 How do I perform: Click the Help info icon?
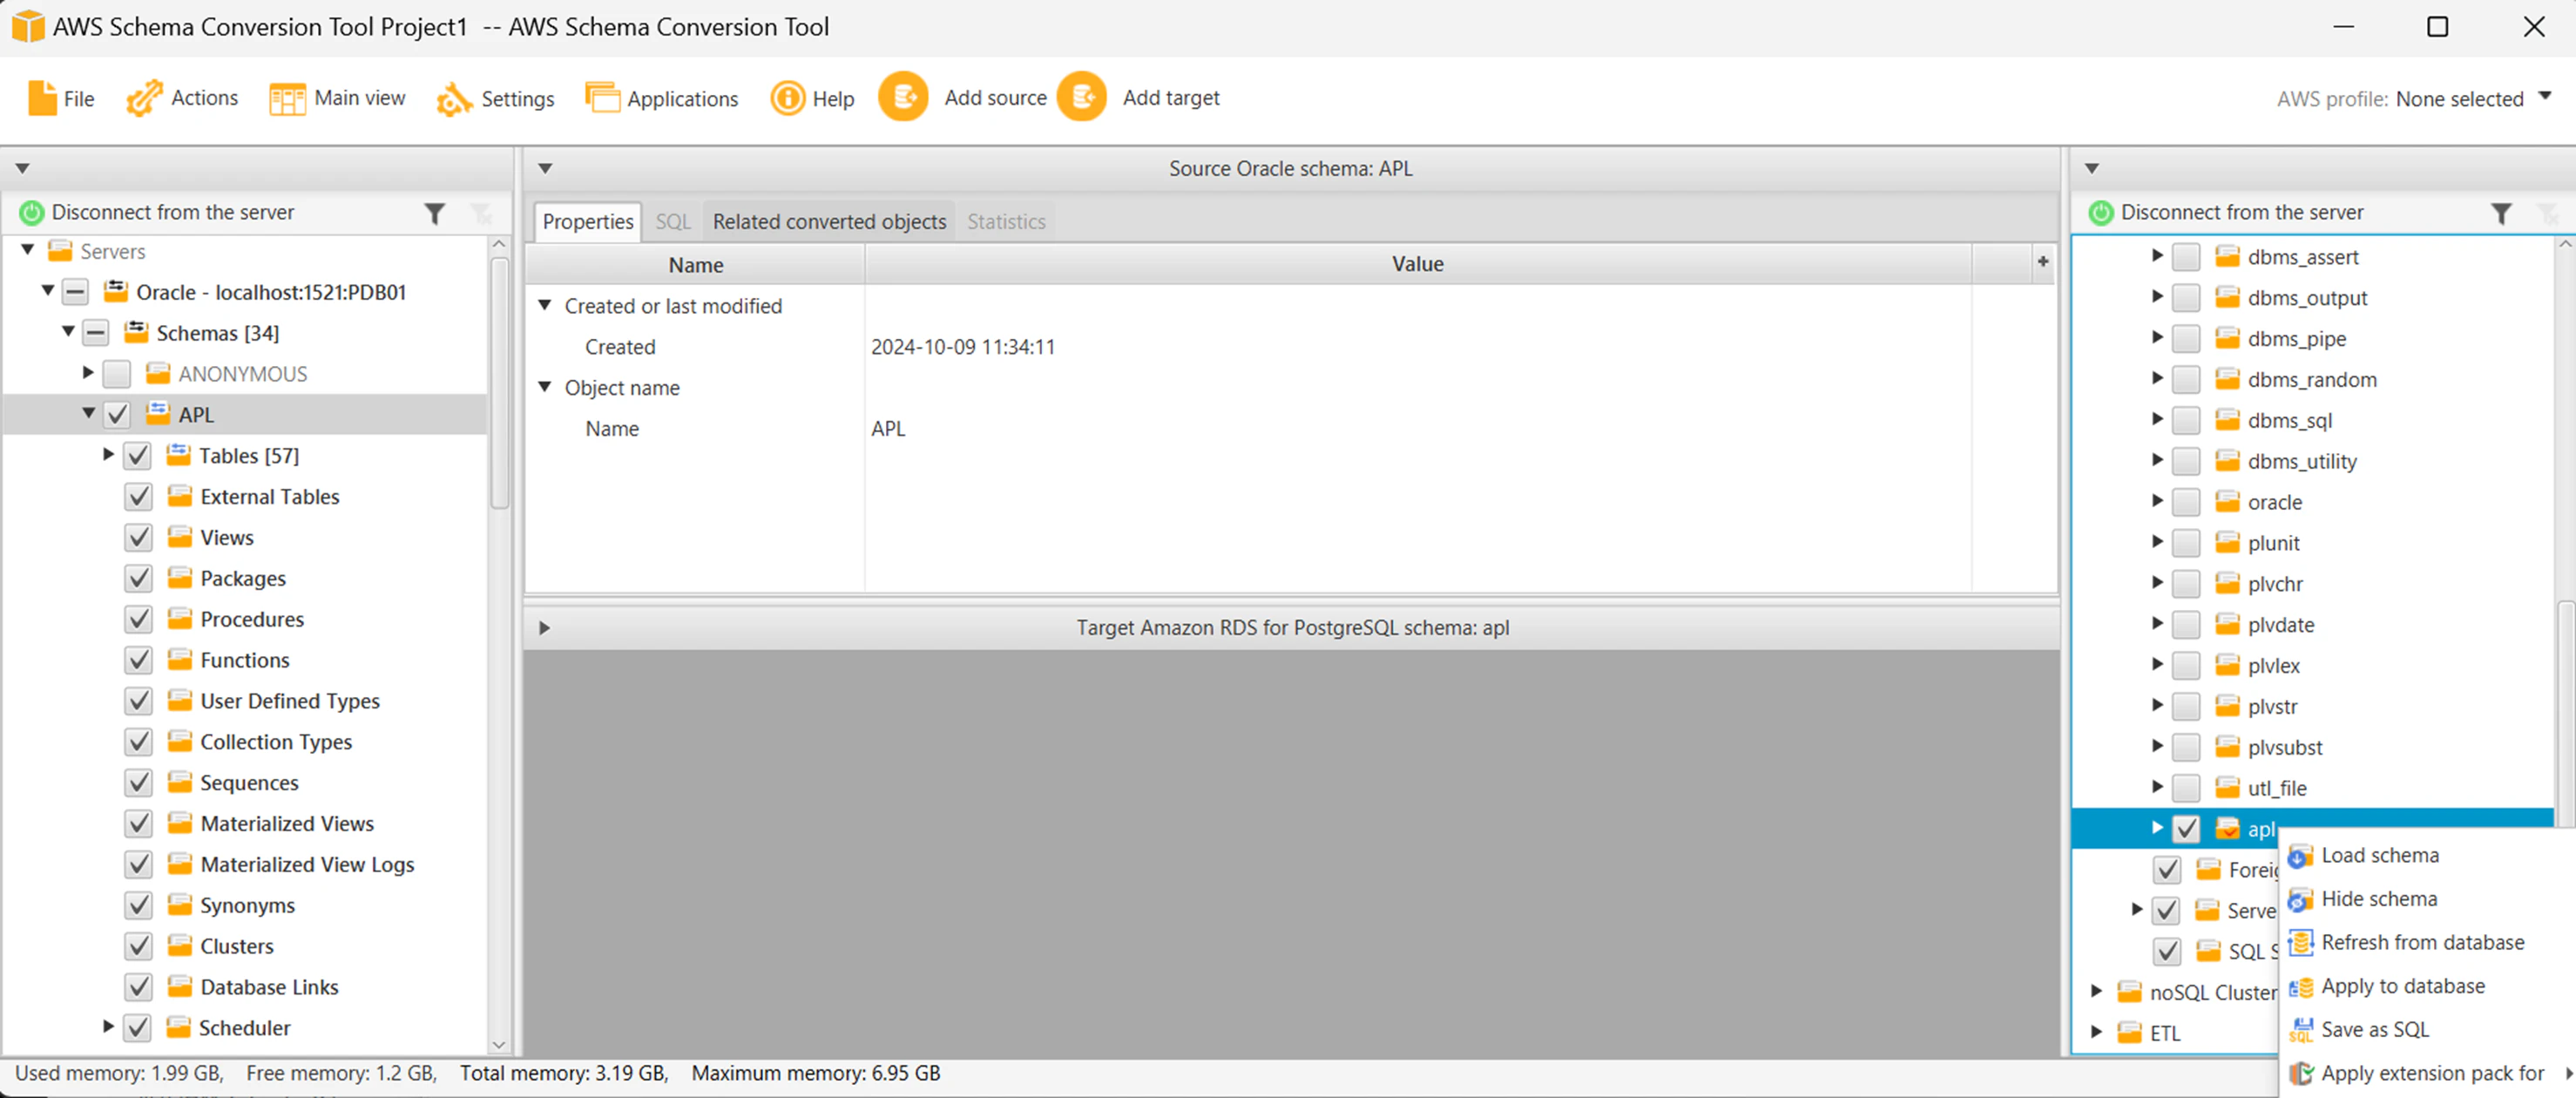point(788,98)
